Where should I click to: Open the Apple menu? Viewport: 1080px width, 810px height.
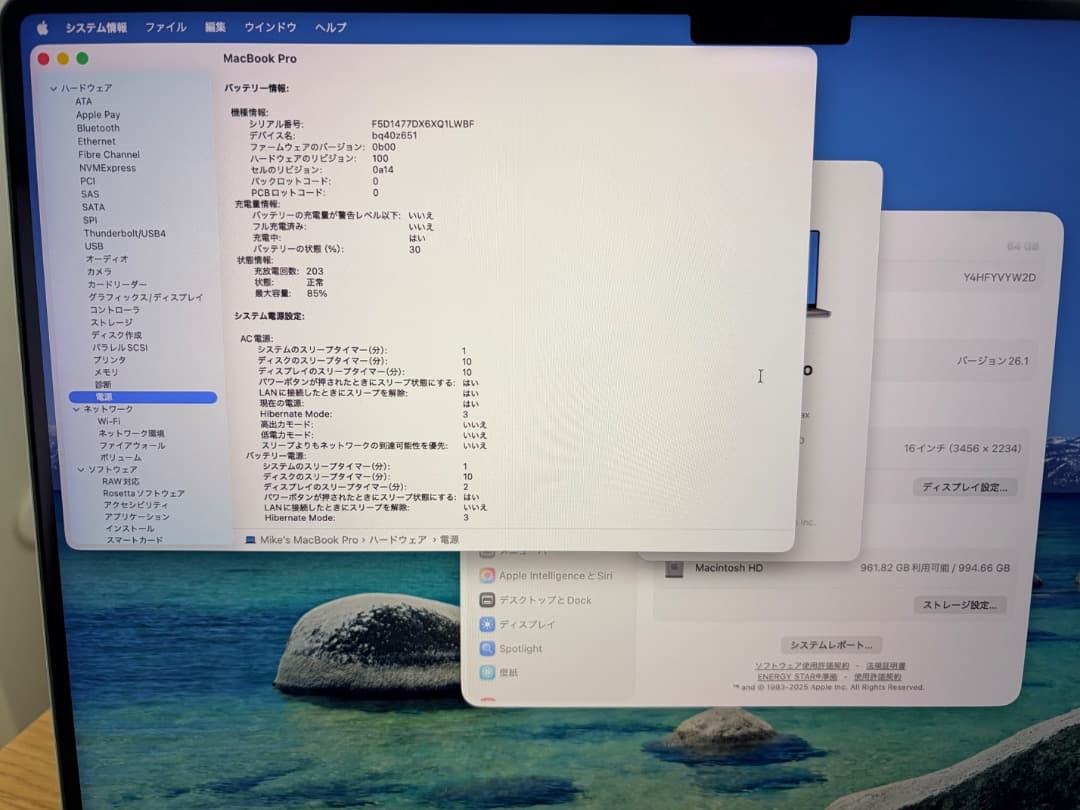(43, 28)
